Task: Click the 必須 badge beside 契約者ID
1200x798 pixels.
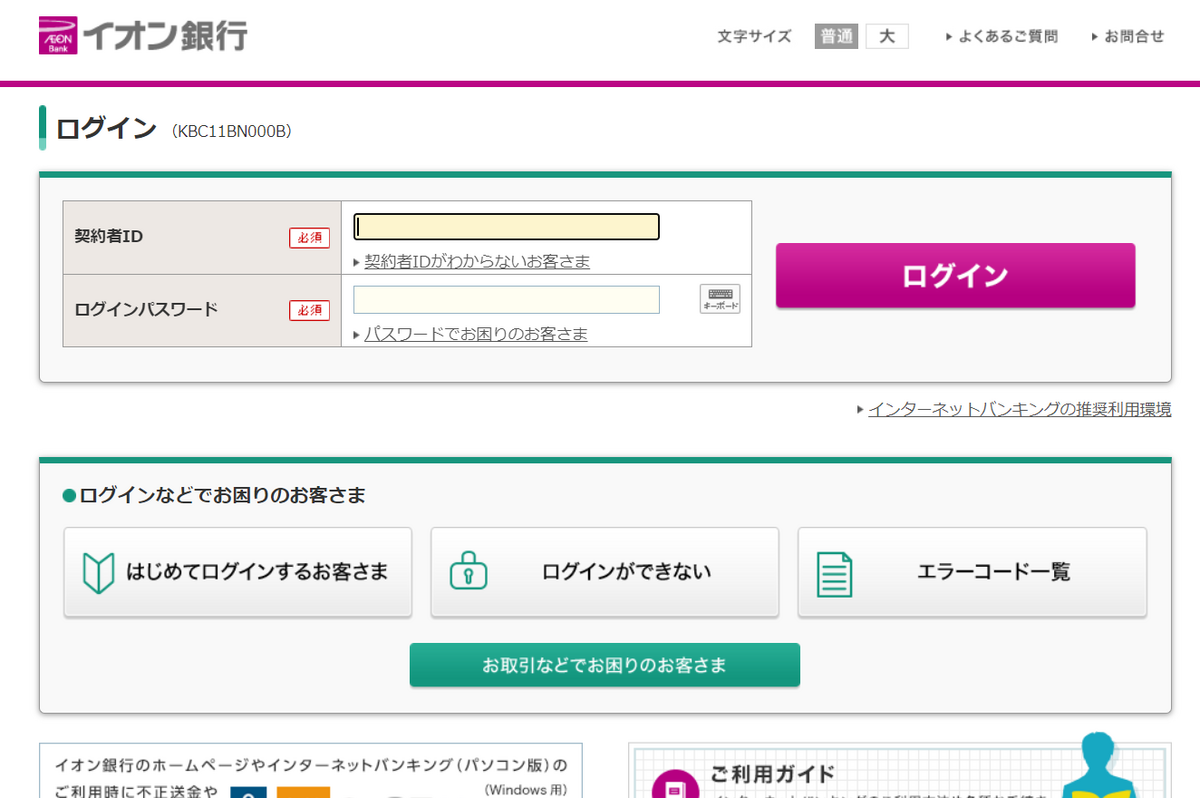Action: tap(309, 238)
